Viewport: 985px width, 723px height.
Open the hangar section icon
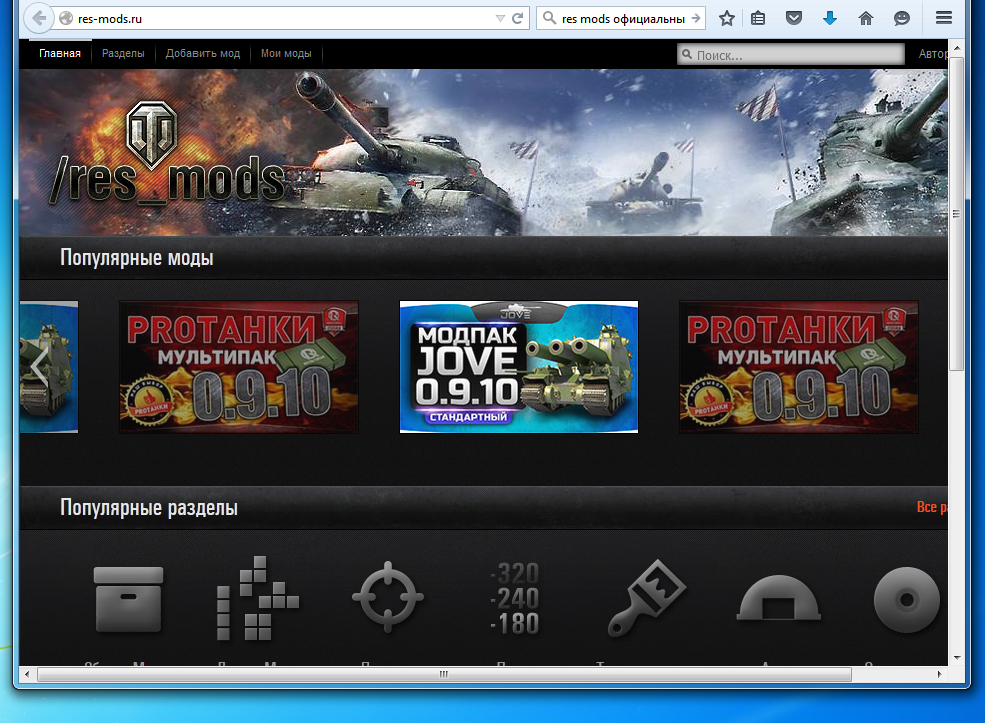click(778, 599)
